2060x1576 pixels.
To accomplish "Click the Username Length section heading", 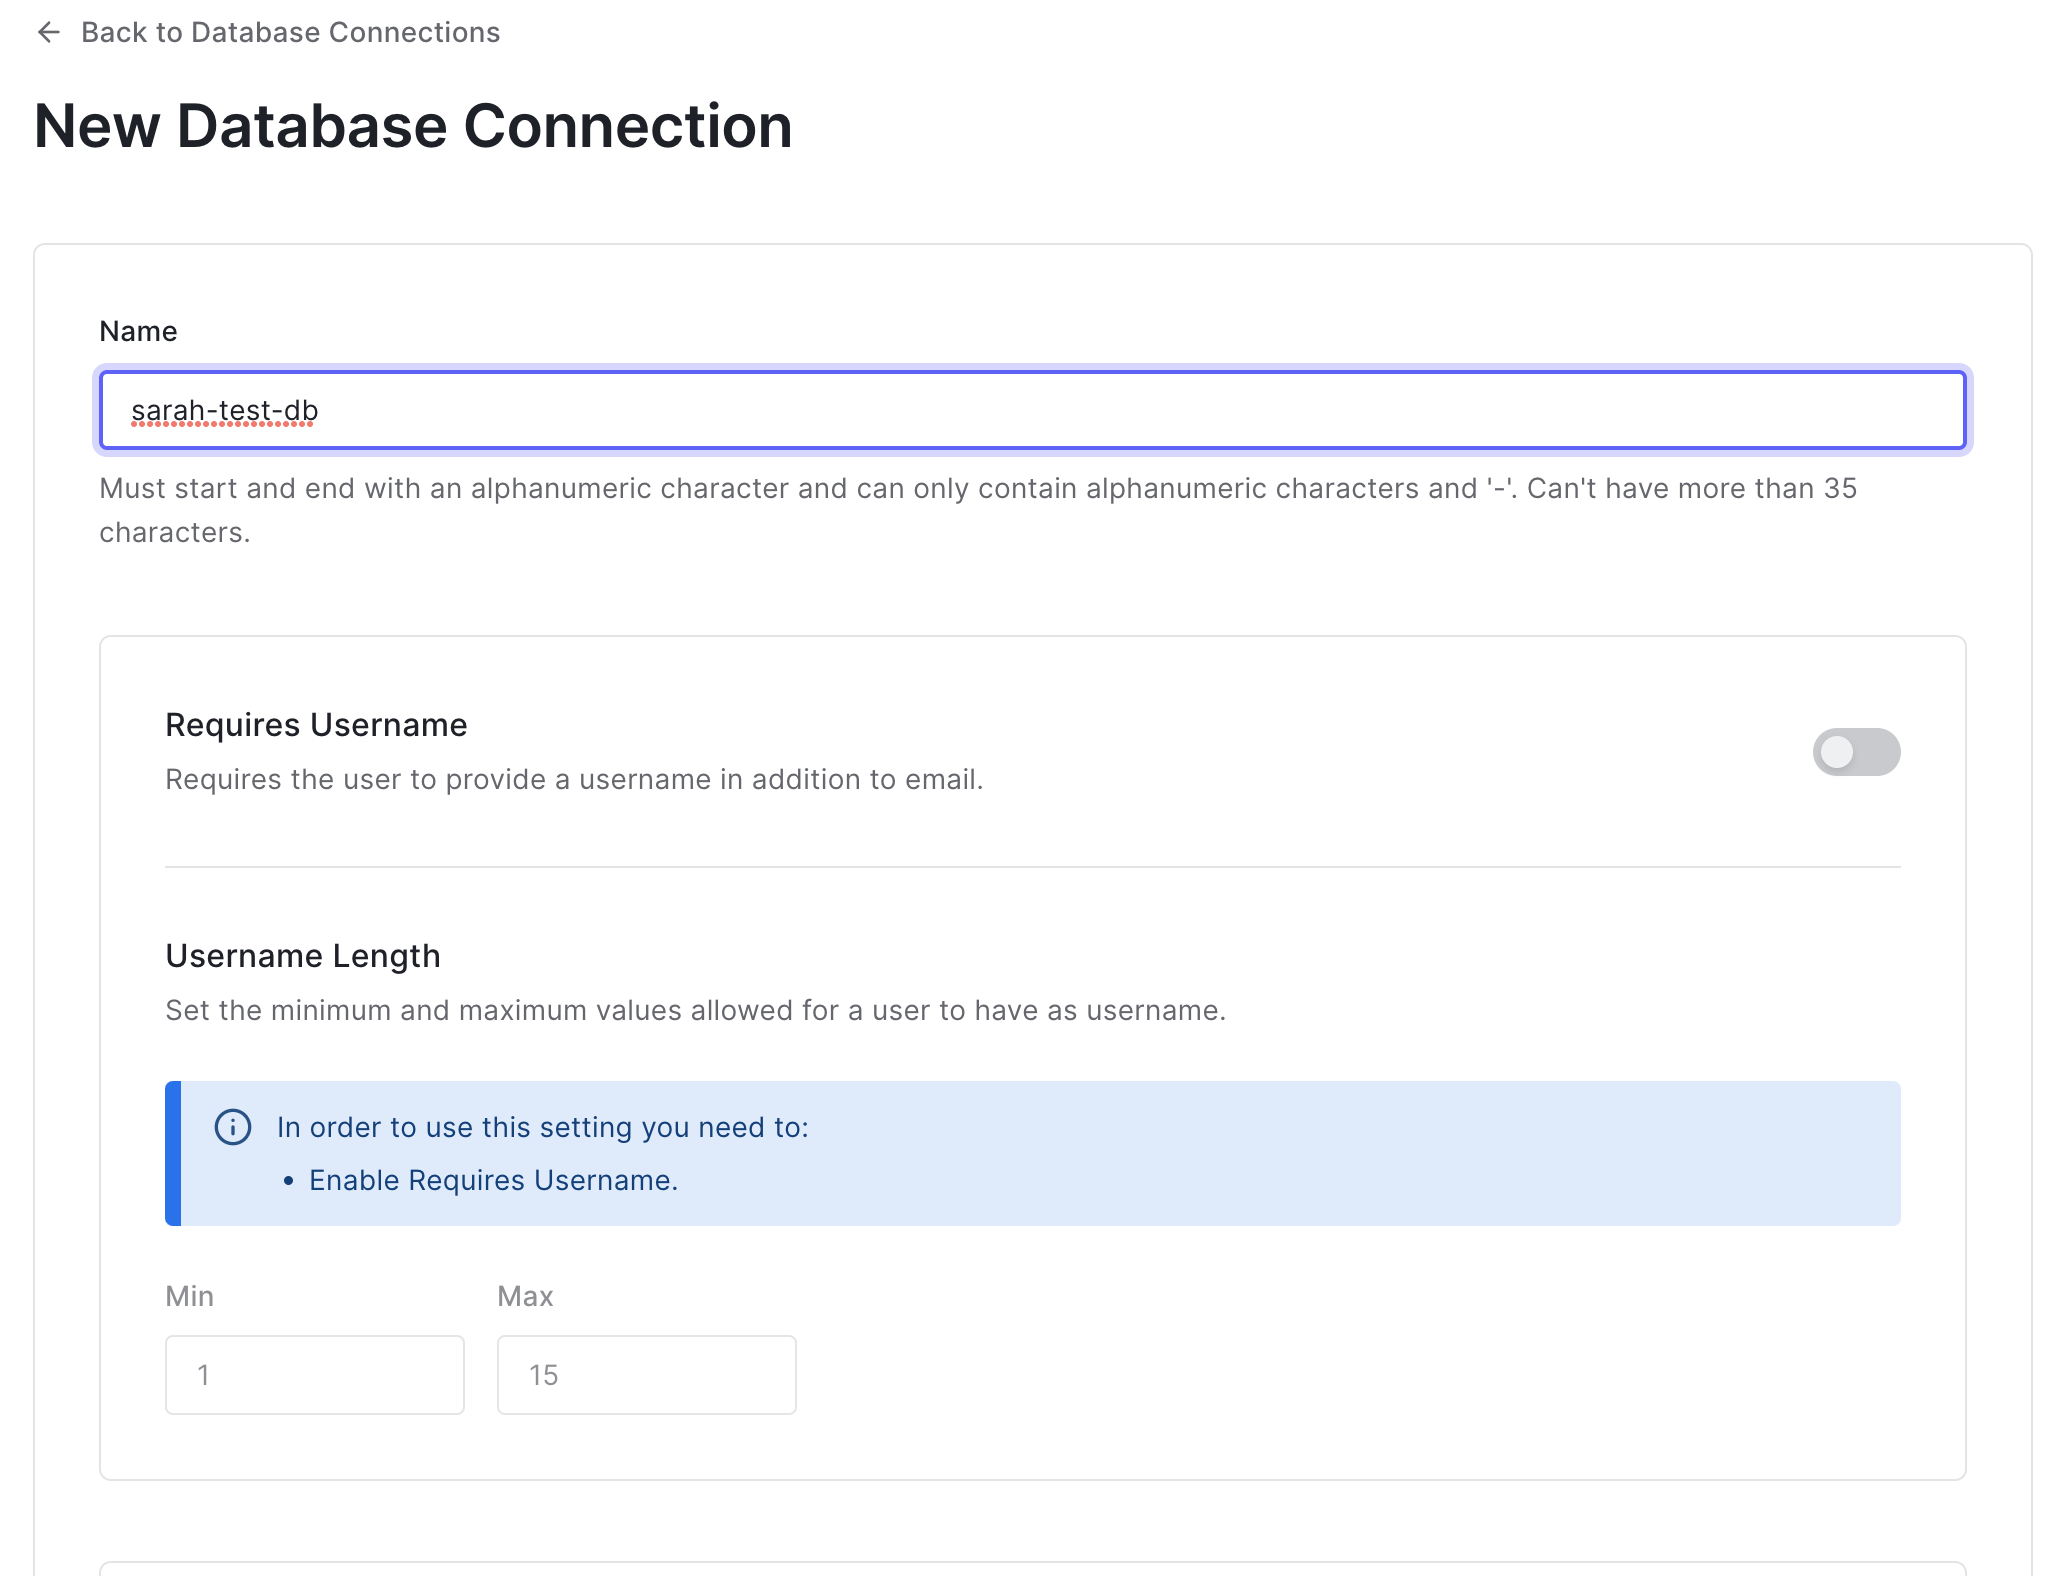I will [x=302, y=956].
